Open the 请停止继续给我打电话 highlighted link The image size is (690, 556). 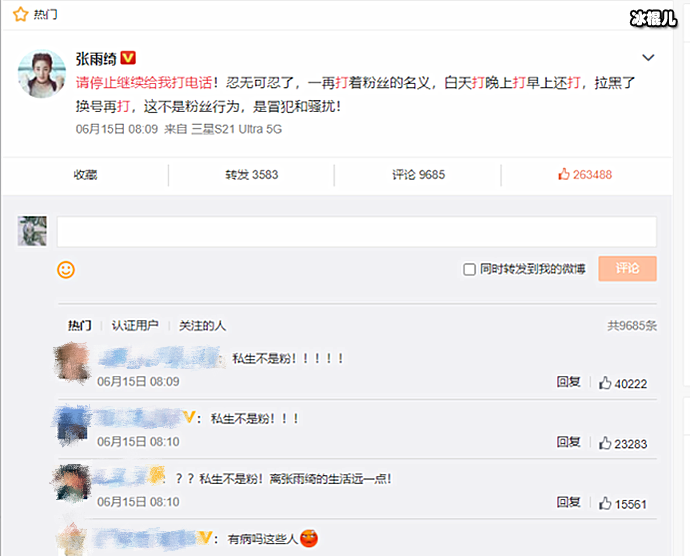pyautogui.click(x=144, y=82)
